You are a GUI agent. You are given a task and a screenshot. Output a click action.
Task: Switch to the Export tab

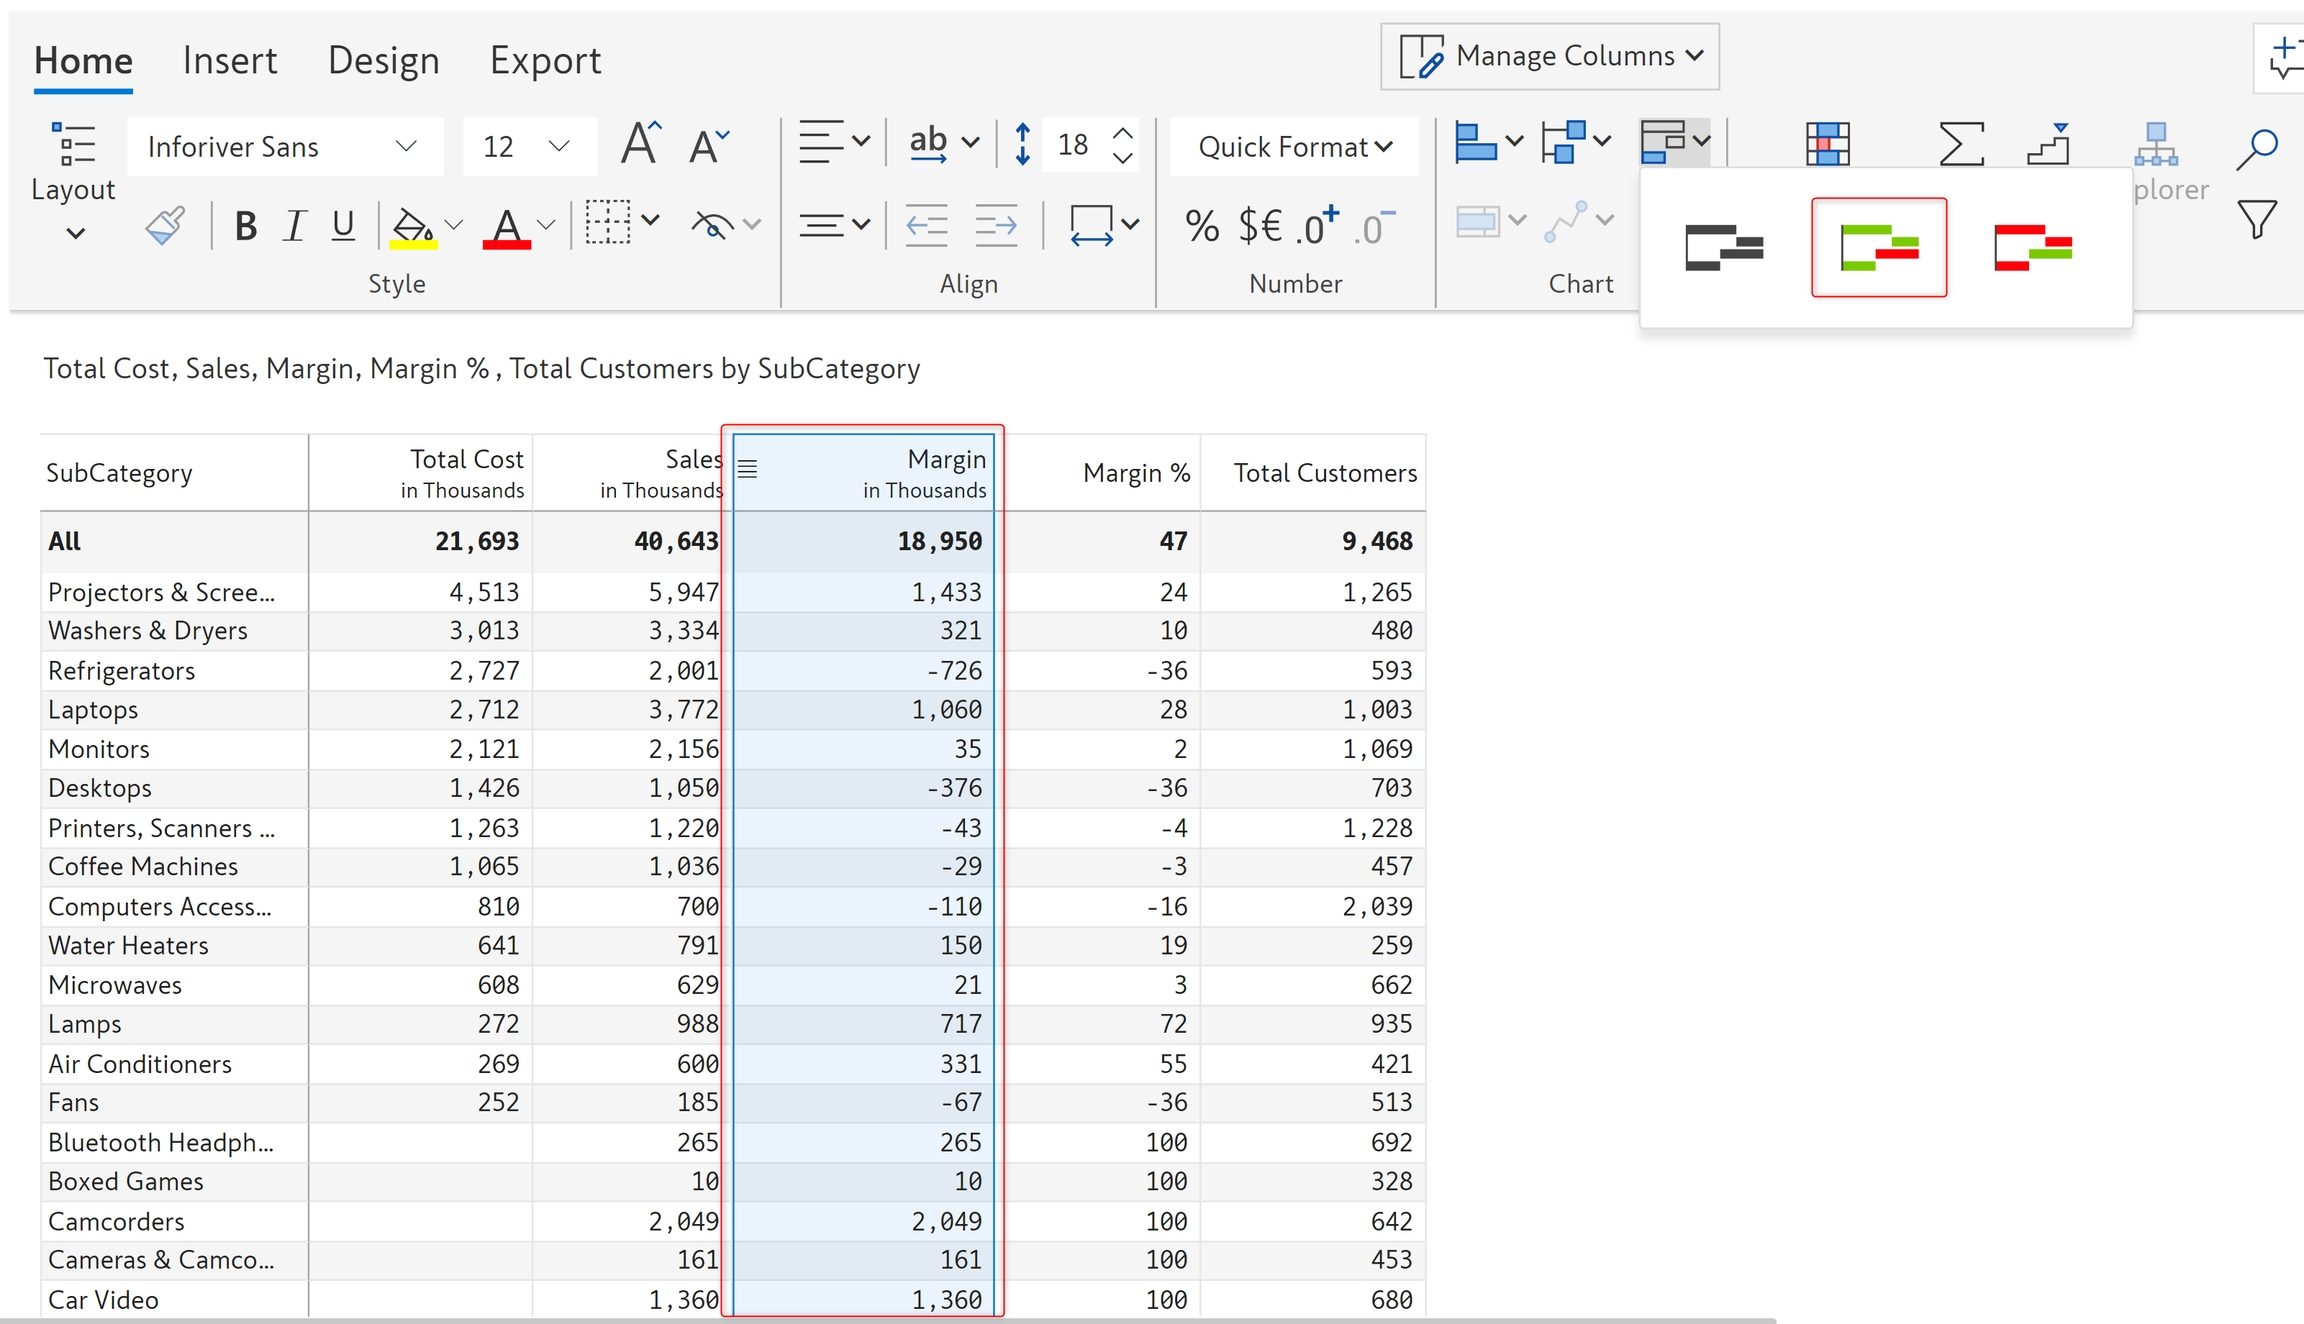pos(545,61)
